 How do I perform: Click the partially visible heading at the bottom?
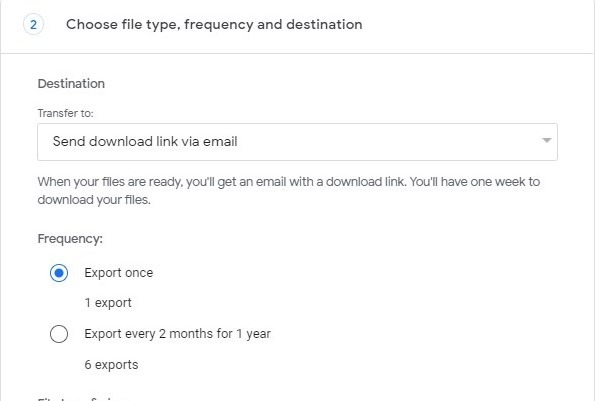[x=83, y=398]
